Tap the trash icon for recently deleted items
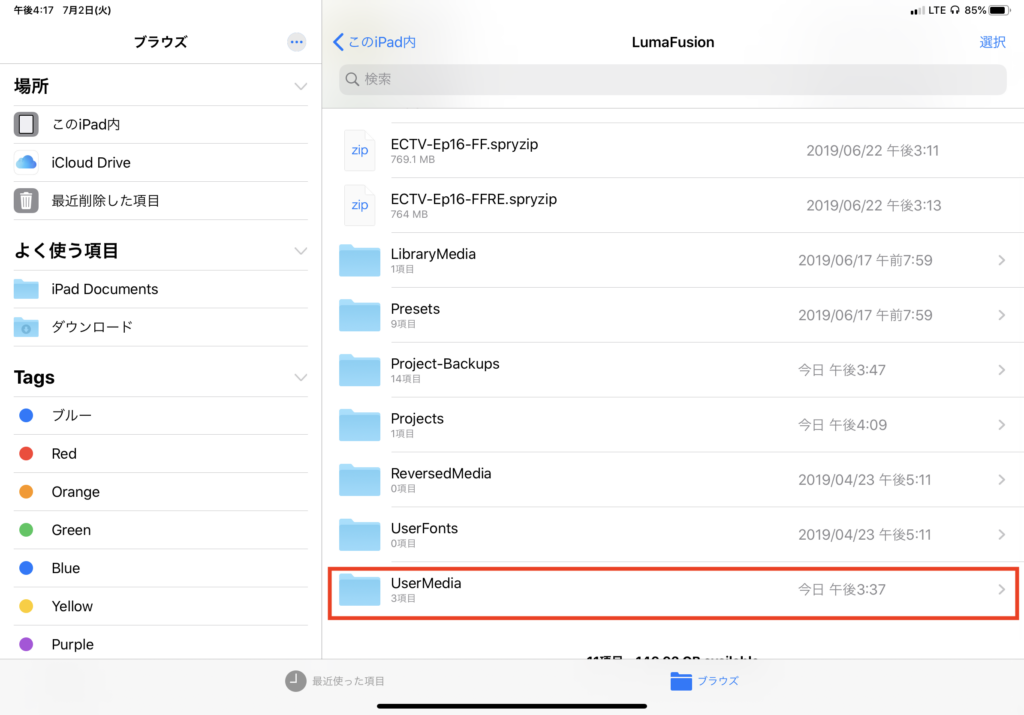Viewport: 1024px width, 715px height. coord(26,200)
